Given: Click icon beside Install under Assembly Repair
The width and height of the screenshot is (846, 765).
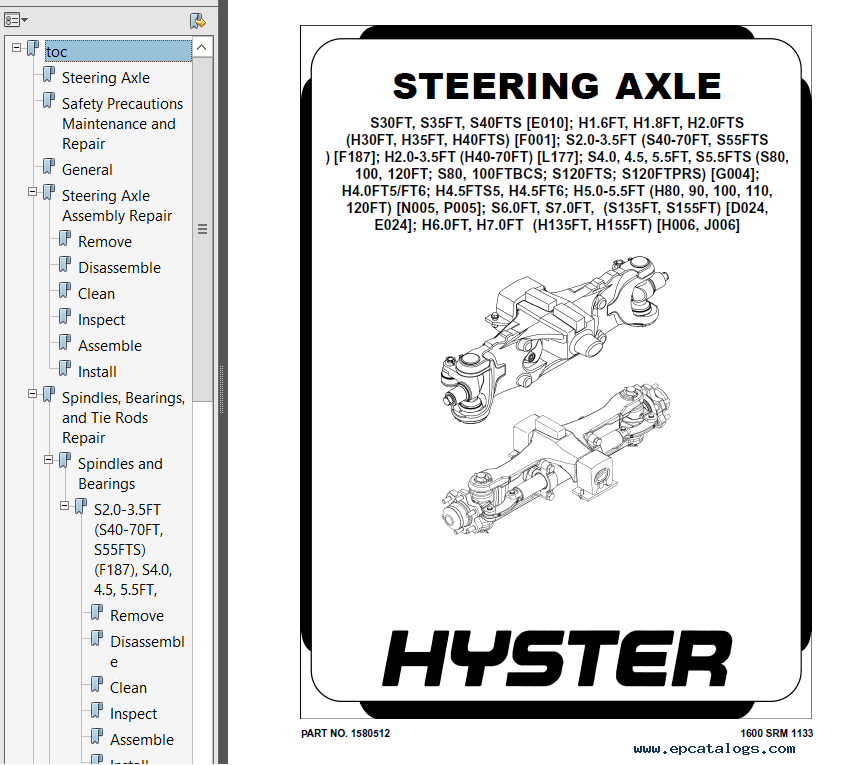Looking at the screenshot, I should pos(65,368).
